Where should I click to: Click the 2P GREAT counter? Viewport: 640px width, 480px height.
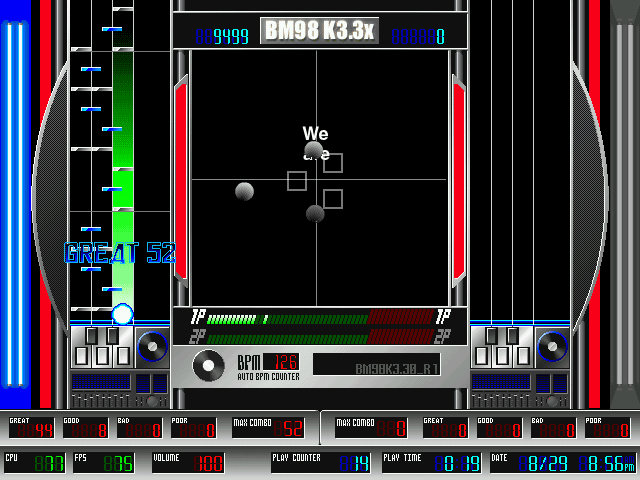coord(446,428)
